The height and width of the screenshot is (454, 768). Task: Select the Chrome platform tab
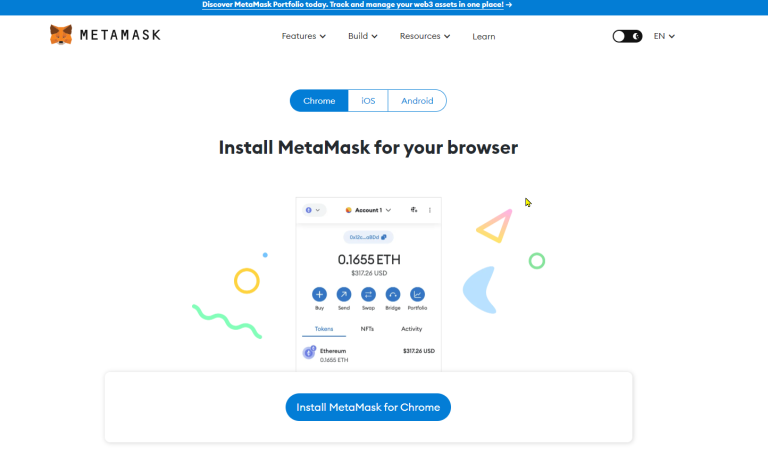pos(319,100)
